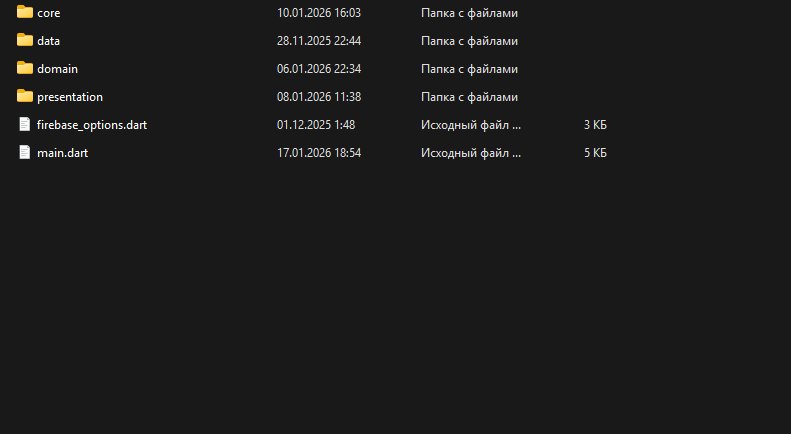Select the presentation folder name

tap(70, 97)
